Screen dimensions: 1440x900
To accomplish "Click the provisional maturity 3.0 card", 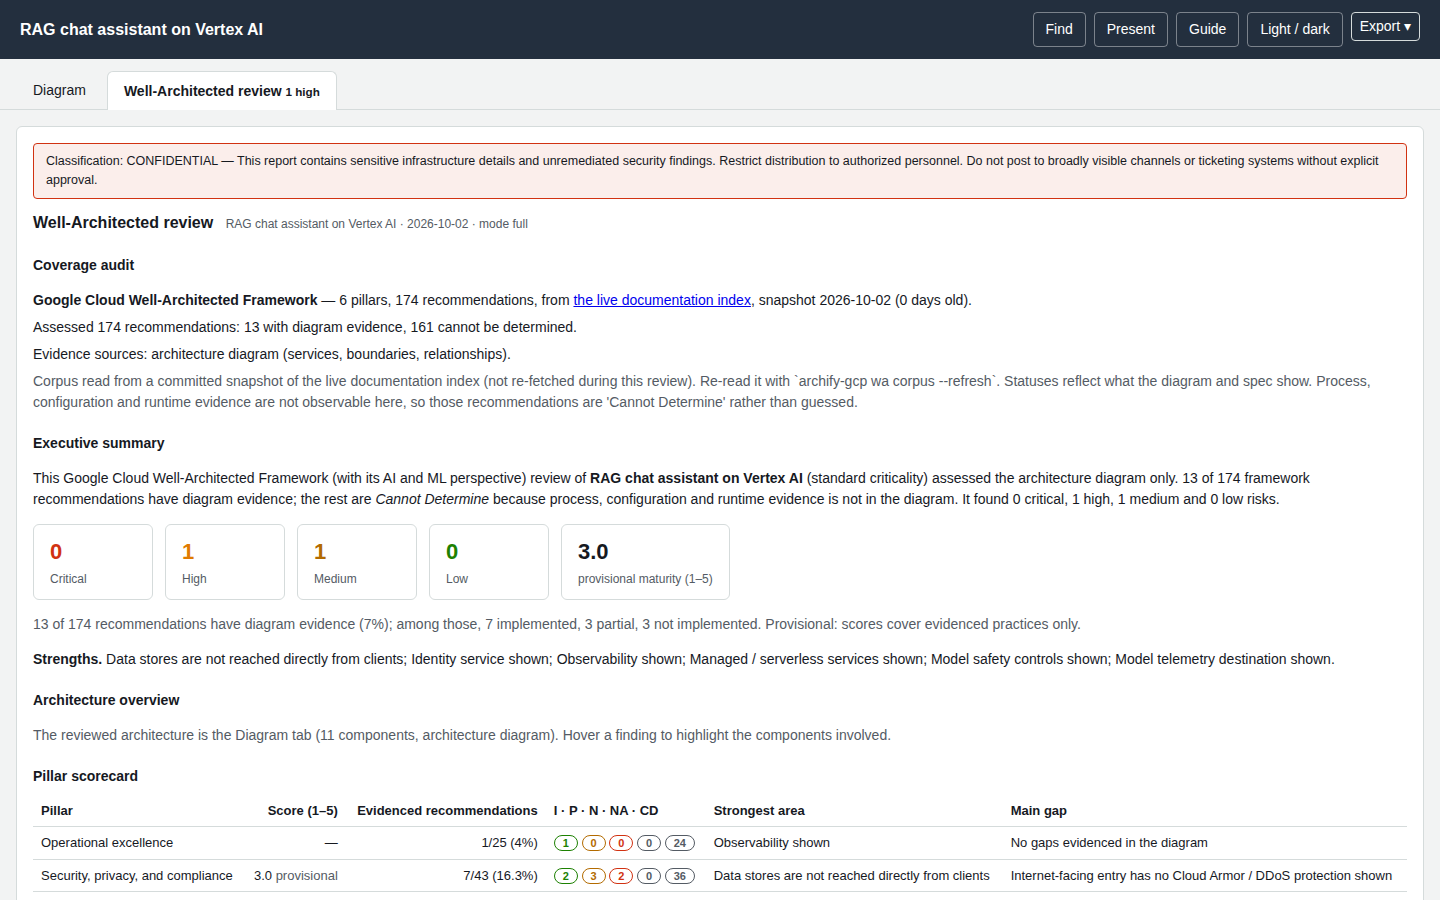I will click(x=645, y=562).
